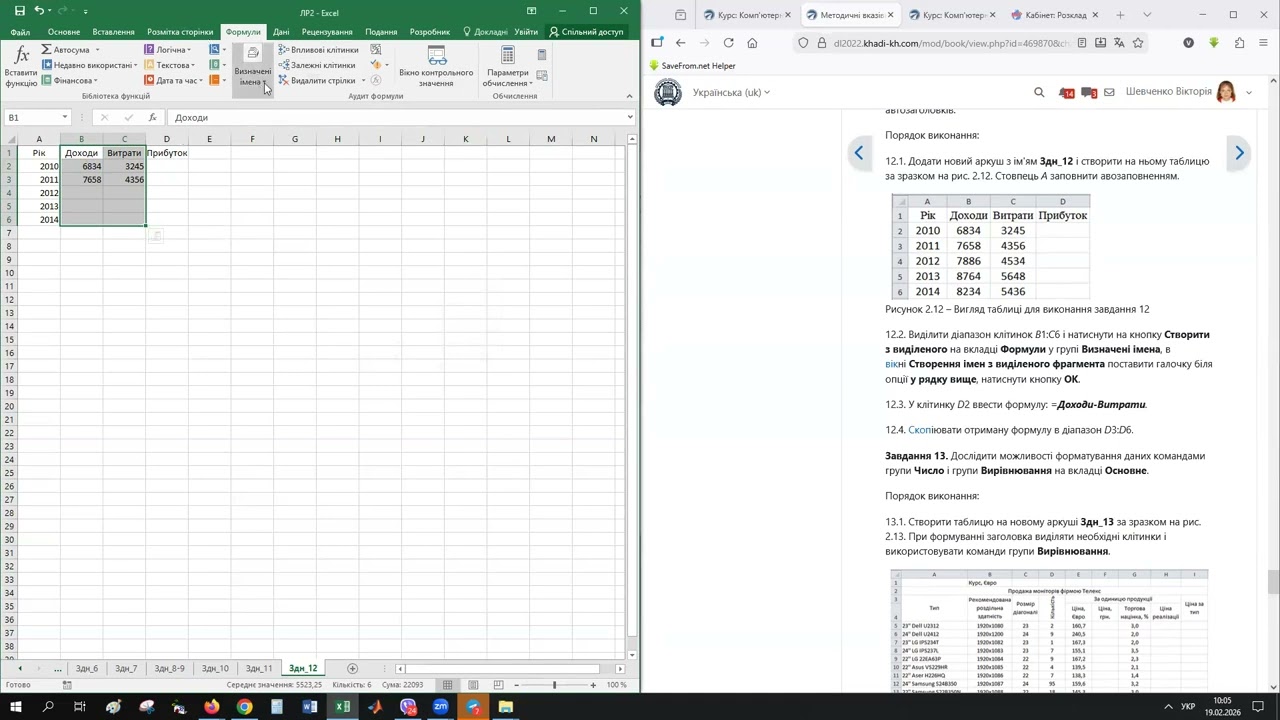Click Remove Arrows (Видалити стрілки)
Screen dimensions: 1280x720
coord(316,80)
